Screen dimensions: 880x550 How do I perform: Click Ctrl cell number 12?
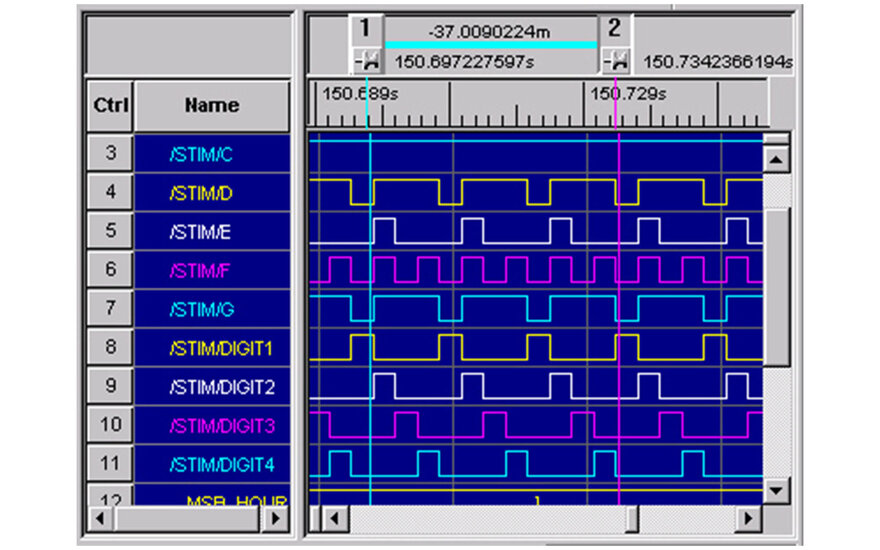pyautogui.click(x=111, y=495)
